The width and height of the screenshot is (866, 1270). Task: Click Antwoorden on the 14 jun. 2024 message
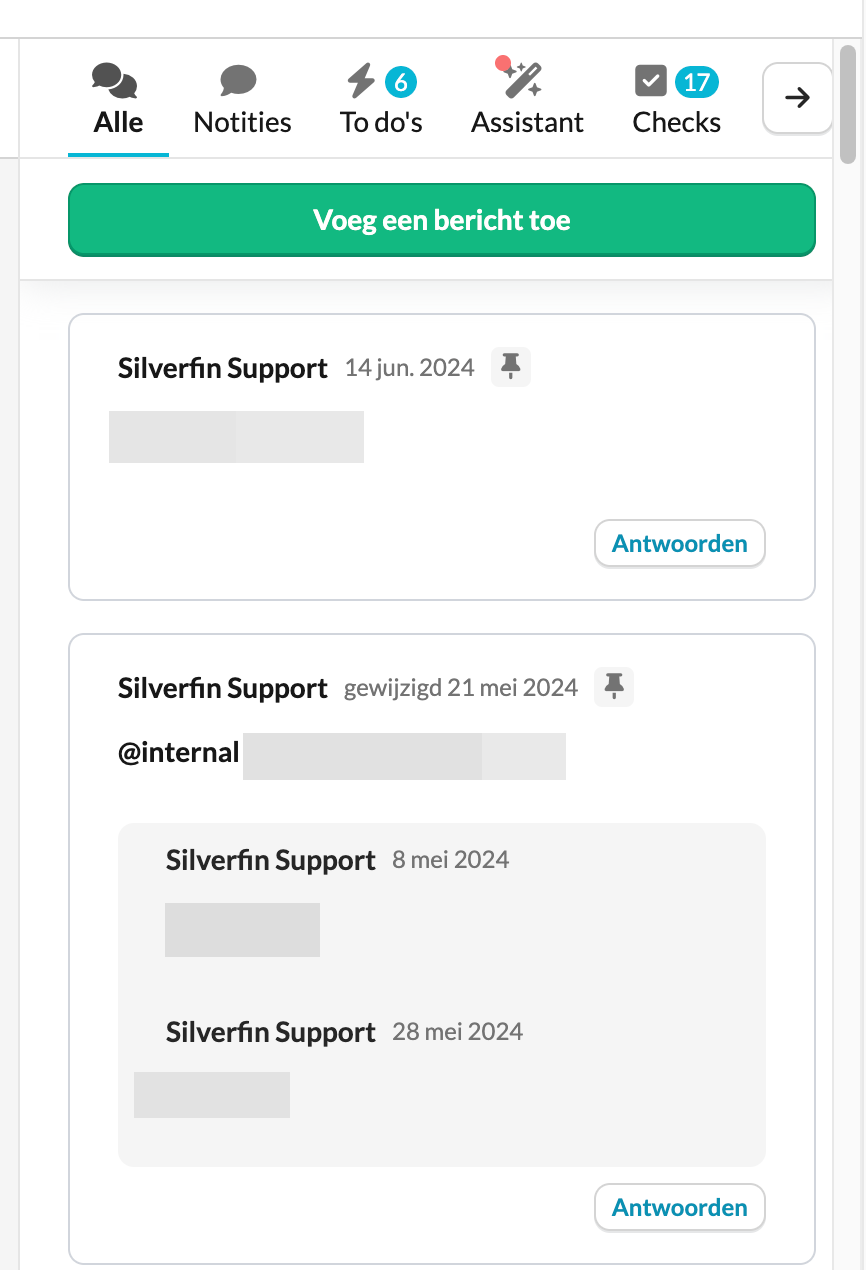(680, 544)
